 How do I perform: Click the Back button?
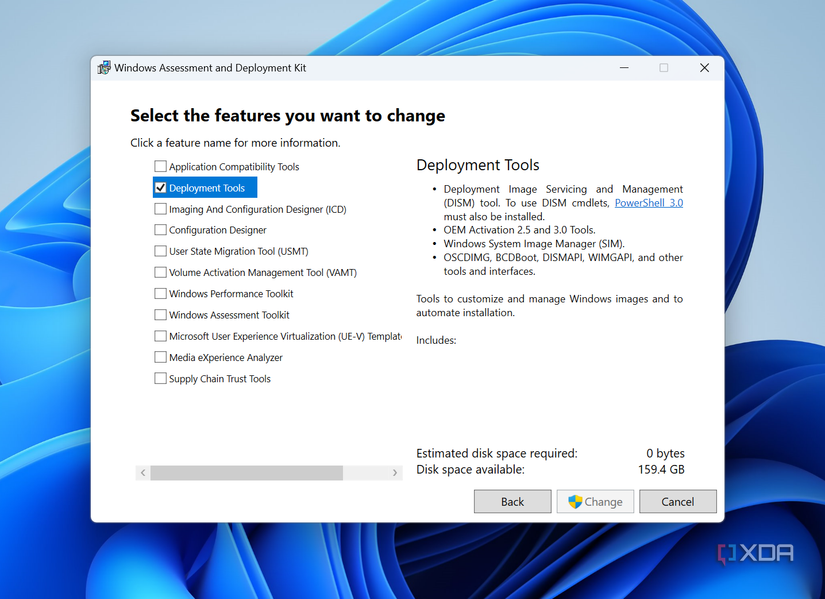(x=512, y=501)
